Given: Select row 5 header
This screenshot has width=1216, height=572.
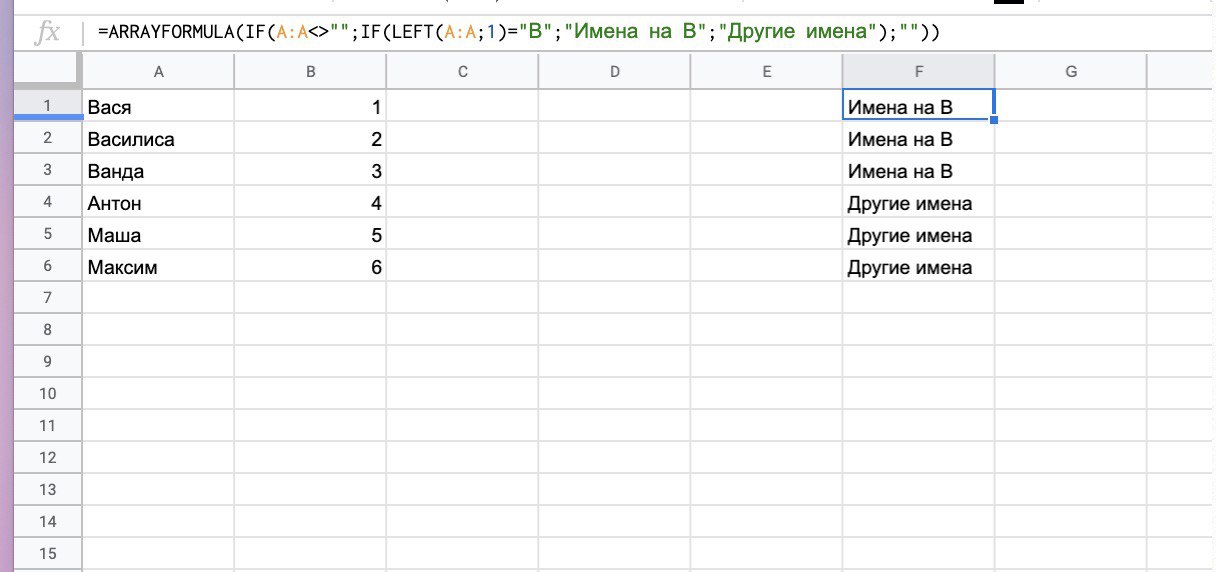Looking at the screenshot, I should pos(47,234).
